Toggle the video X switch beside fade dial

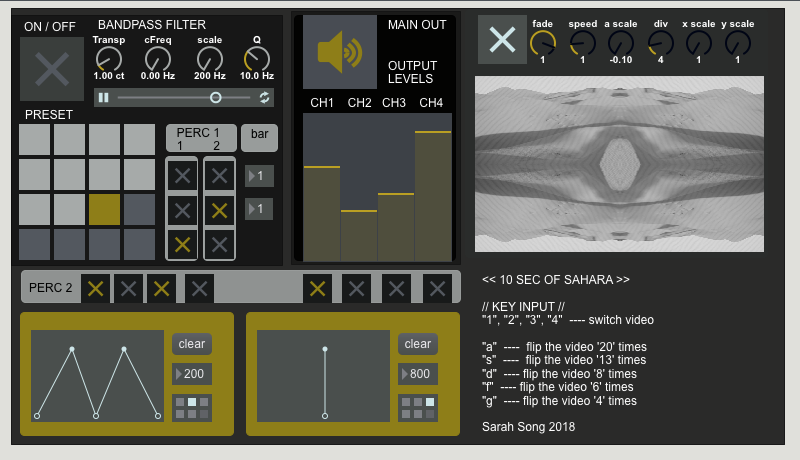coord(502,40)
